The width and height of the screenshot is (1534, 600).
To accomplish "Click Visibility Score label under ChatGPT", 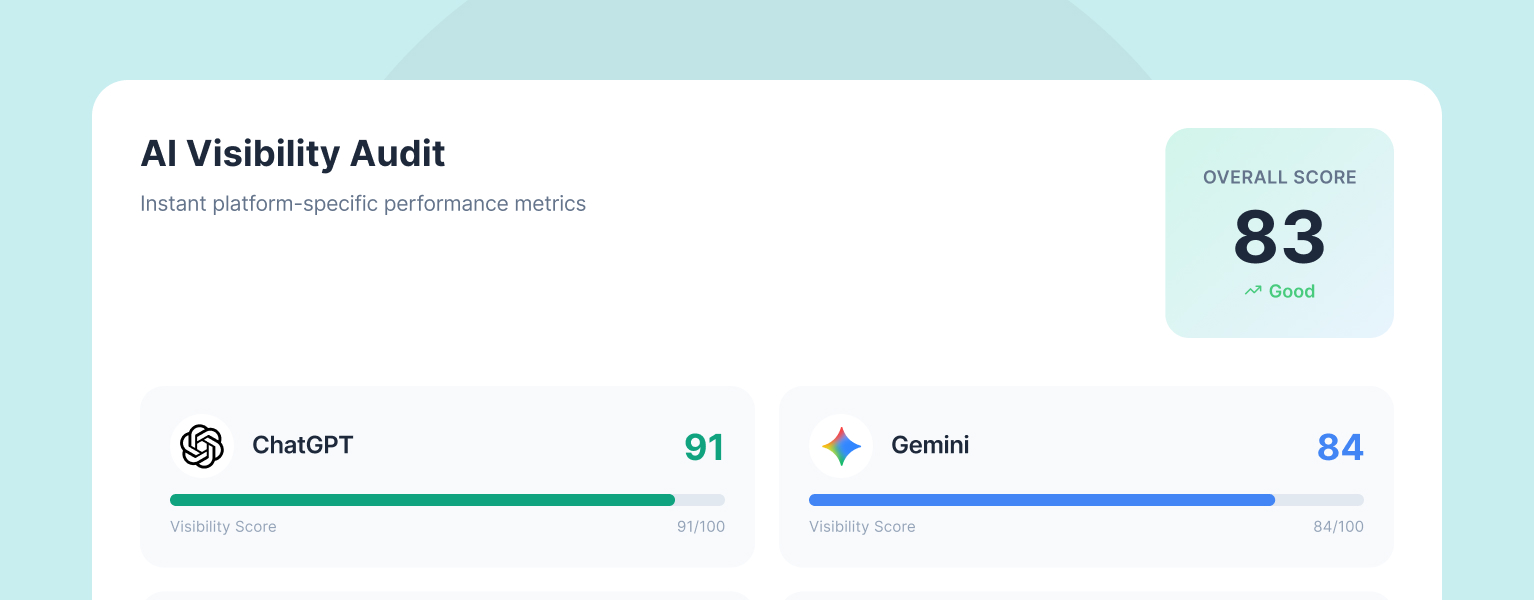I will [x=223, y=527].
